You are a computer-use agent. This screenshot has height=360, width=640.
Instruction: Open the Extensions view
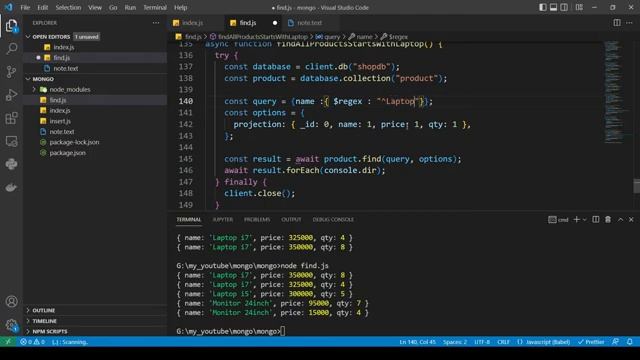click(x=11, y=118)
